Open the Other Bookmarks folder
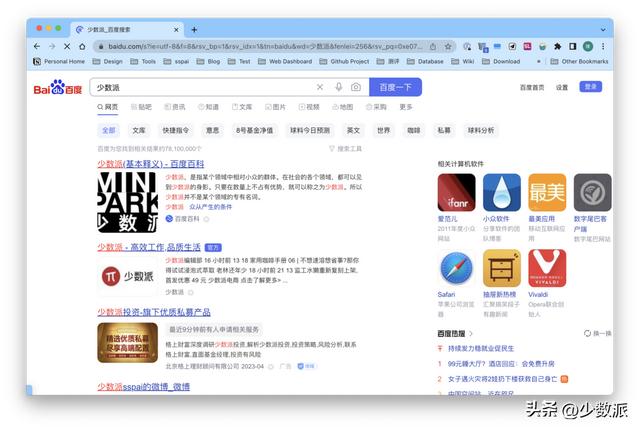640x430 pixels. 579,61
